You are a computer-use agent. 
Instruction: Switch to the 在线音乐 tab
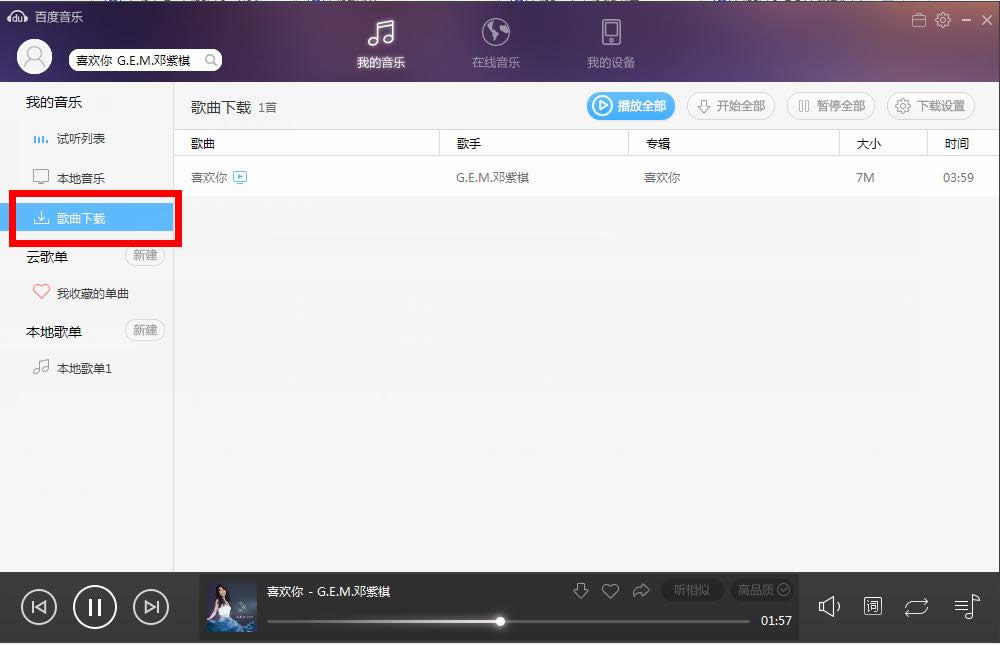(x=495, y=42)
